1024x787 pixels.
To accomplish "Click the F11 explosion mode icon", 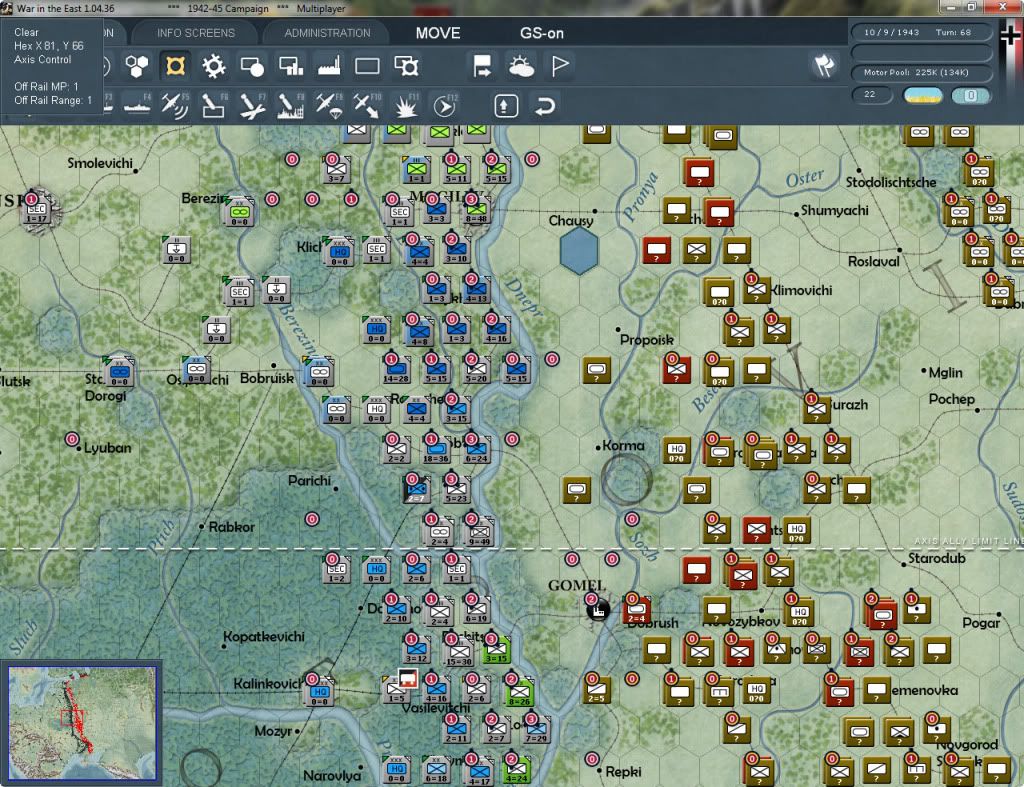I will (406, 106).
